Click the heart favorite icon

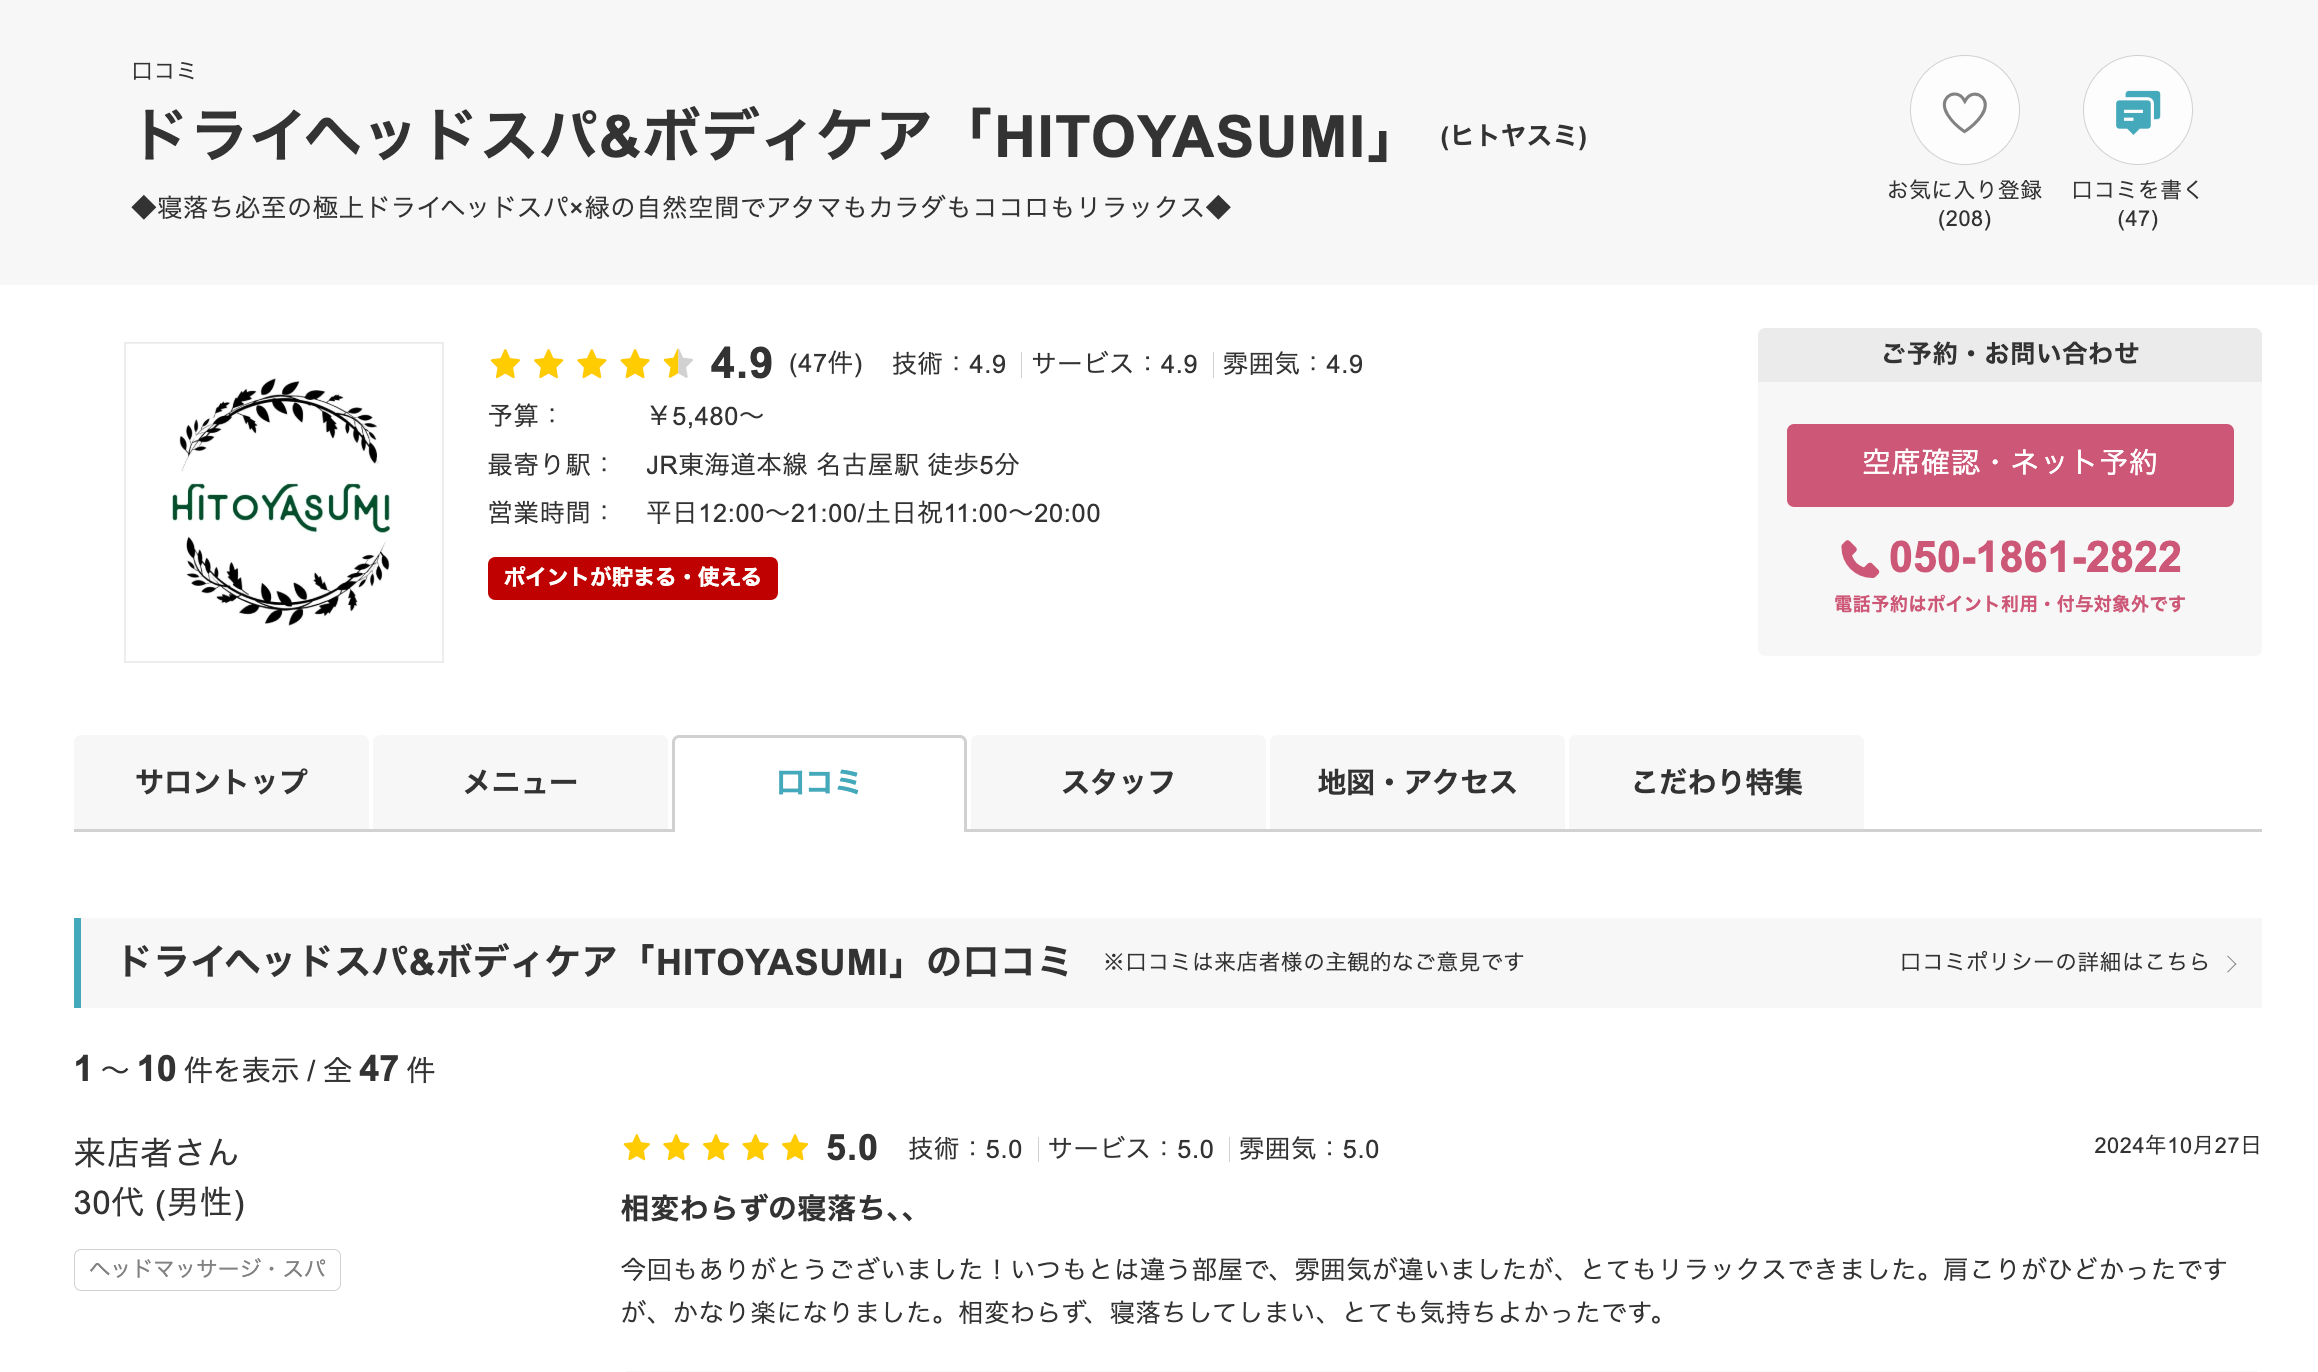1964,111
